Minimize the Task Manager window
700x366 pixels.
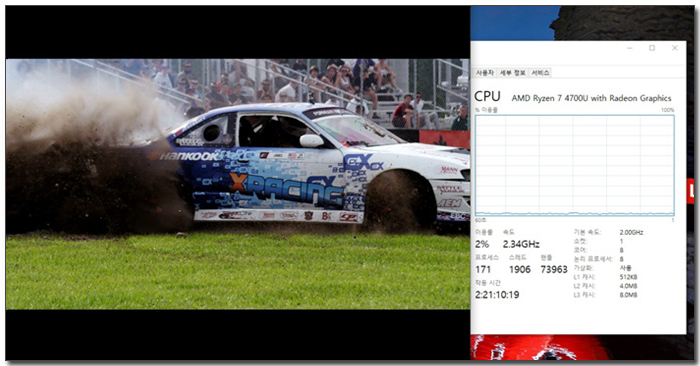coord(629,48)
